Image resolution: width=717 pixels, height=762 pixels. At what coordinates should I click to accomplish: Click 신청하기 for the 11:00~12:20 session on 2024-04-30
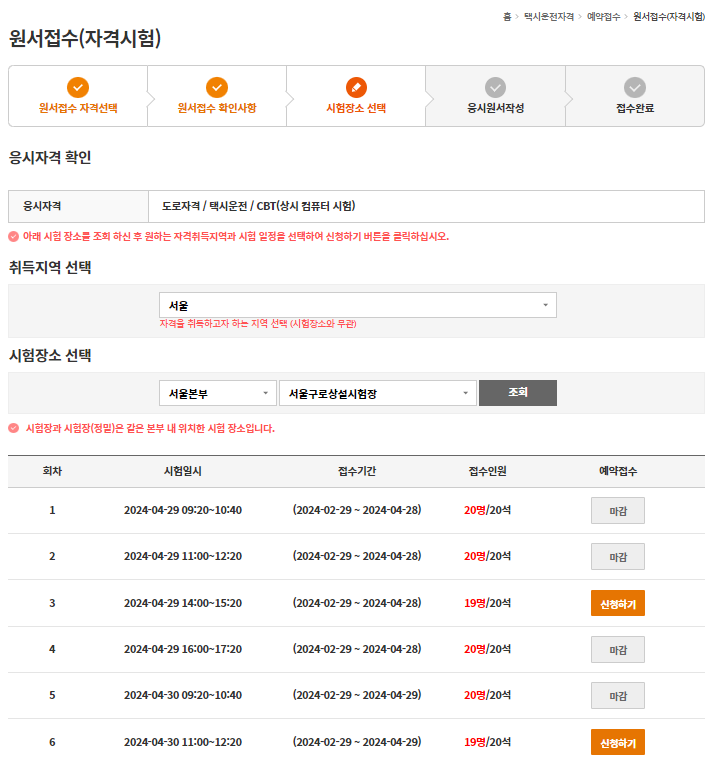coord(618,742)
